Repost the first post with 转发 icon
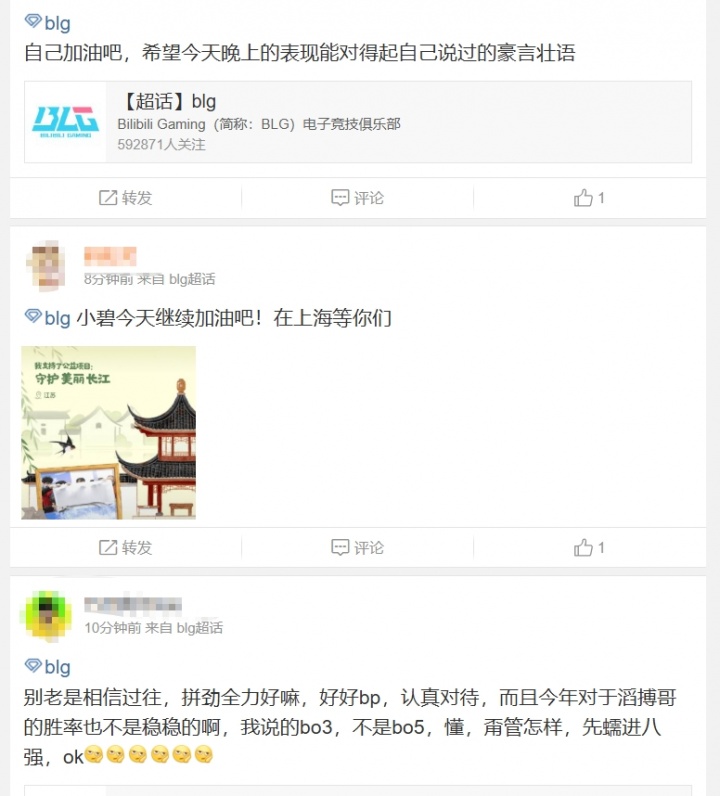The image size is (720, 796). click(x=125, y=197)
